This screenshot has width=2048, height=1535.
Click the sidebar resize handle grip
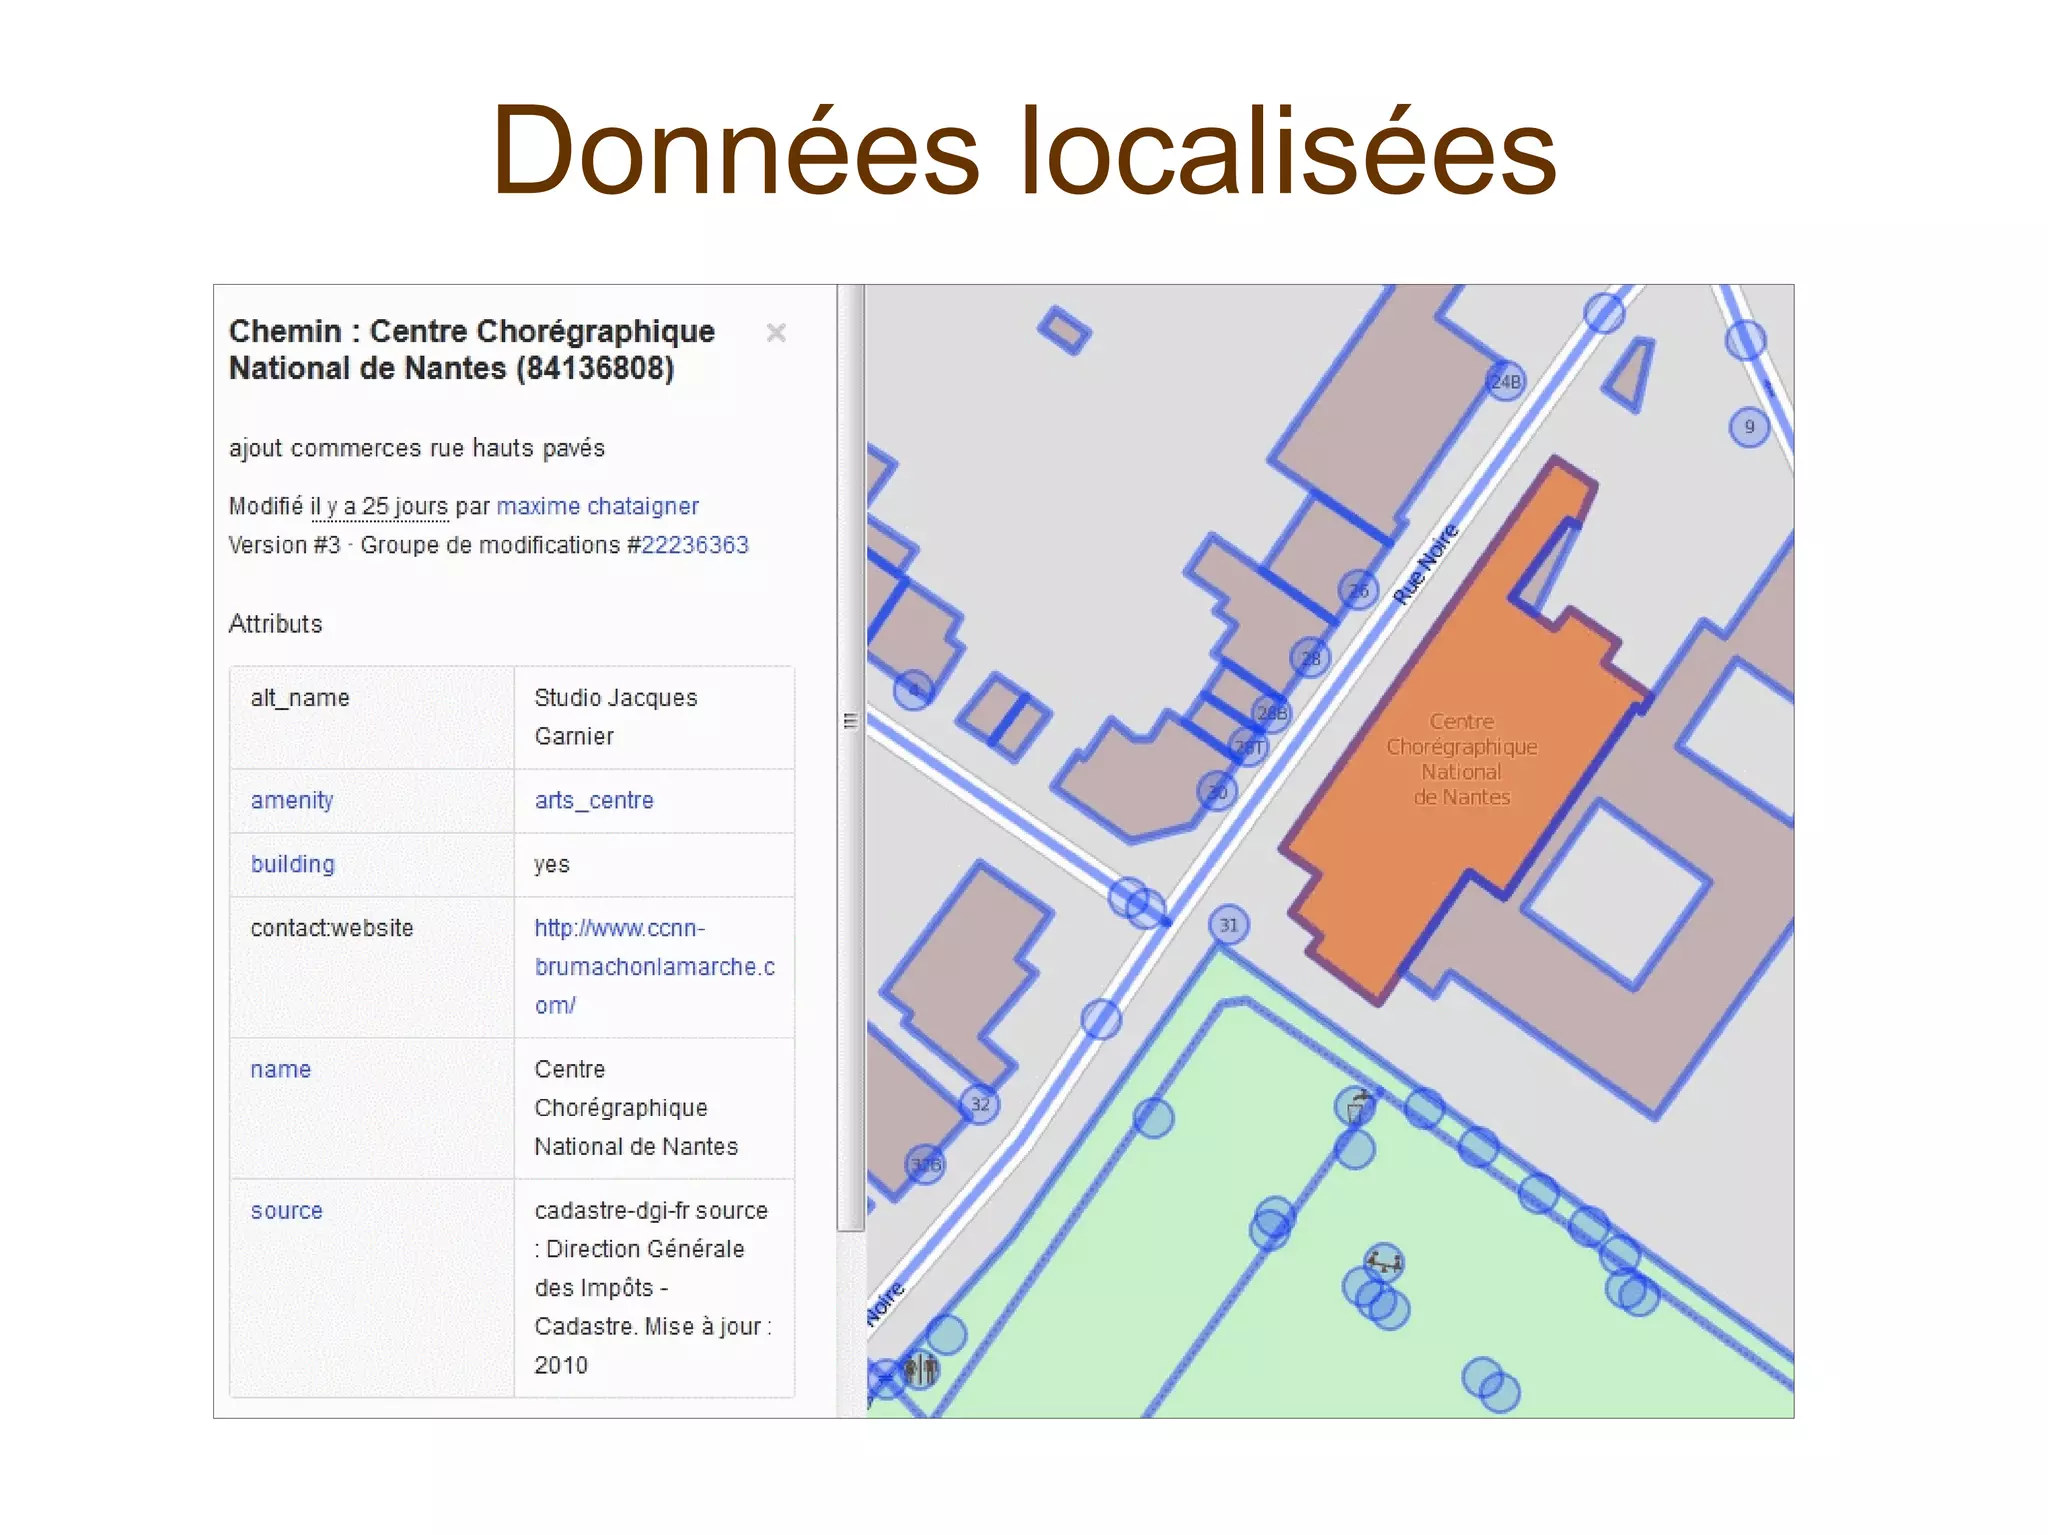point(851,721)
